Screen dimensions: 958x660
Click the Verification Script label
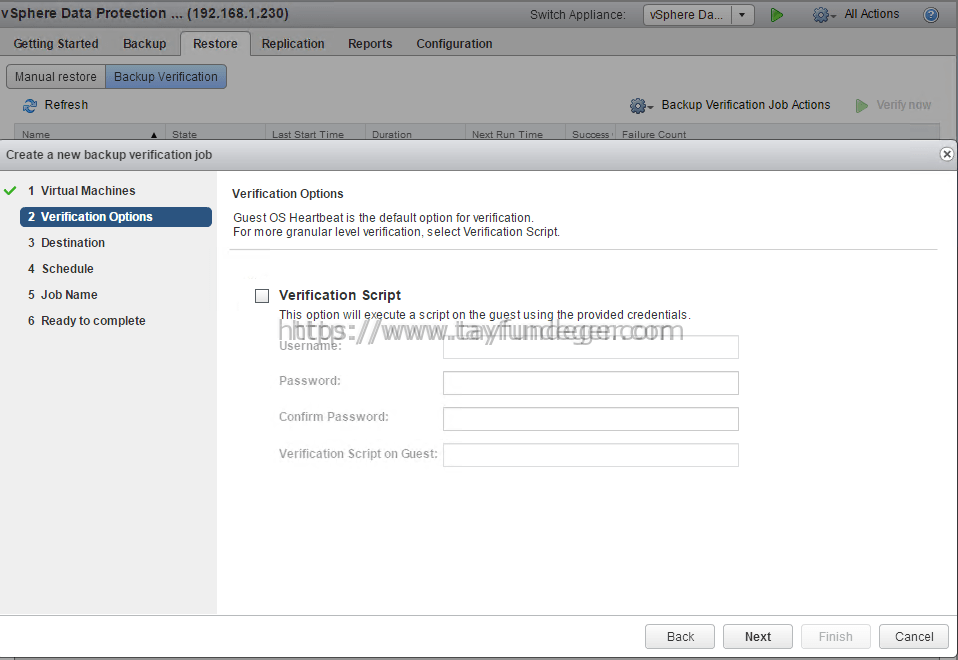click(340, 295)
